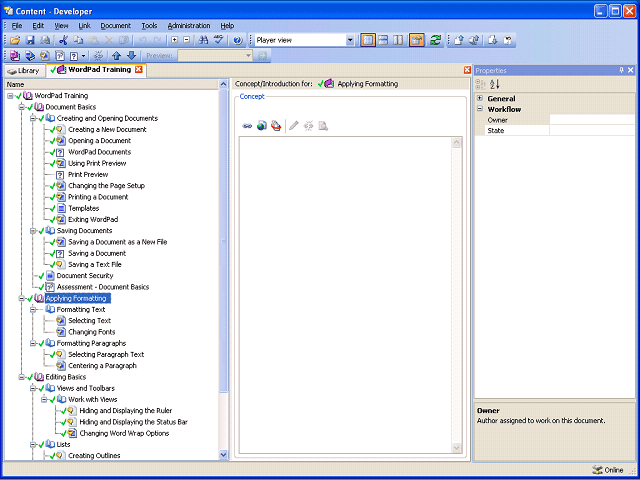
Task: Click the Open folder toolbar icon
Action: coord(15,40)
